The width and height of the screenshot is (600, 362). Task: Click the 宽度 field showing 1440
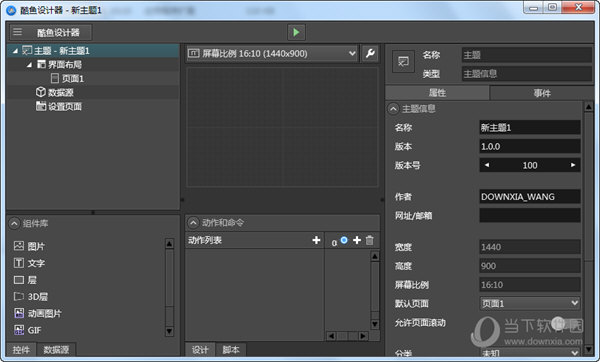click(x=530, y=247)
